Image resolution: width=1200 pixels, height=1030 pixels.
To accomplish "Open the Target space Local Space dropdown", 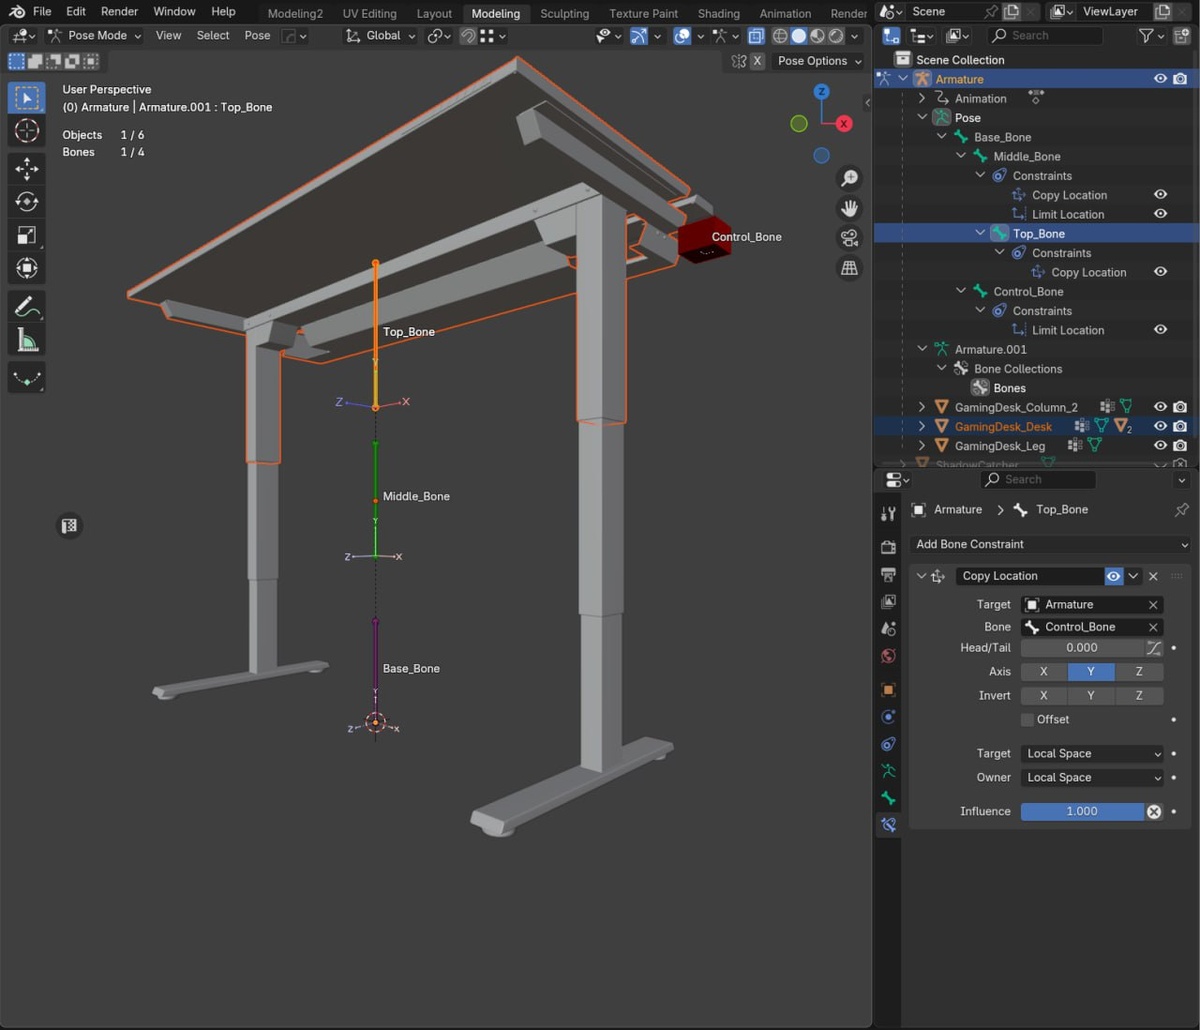I will pyautogui.click(x=1092, y=754).
